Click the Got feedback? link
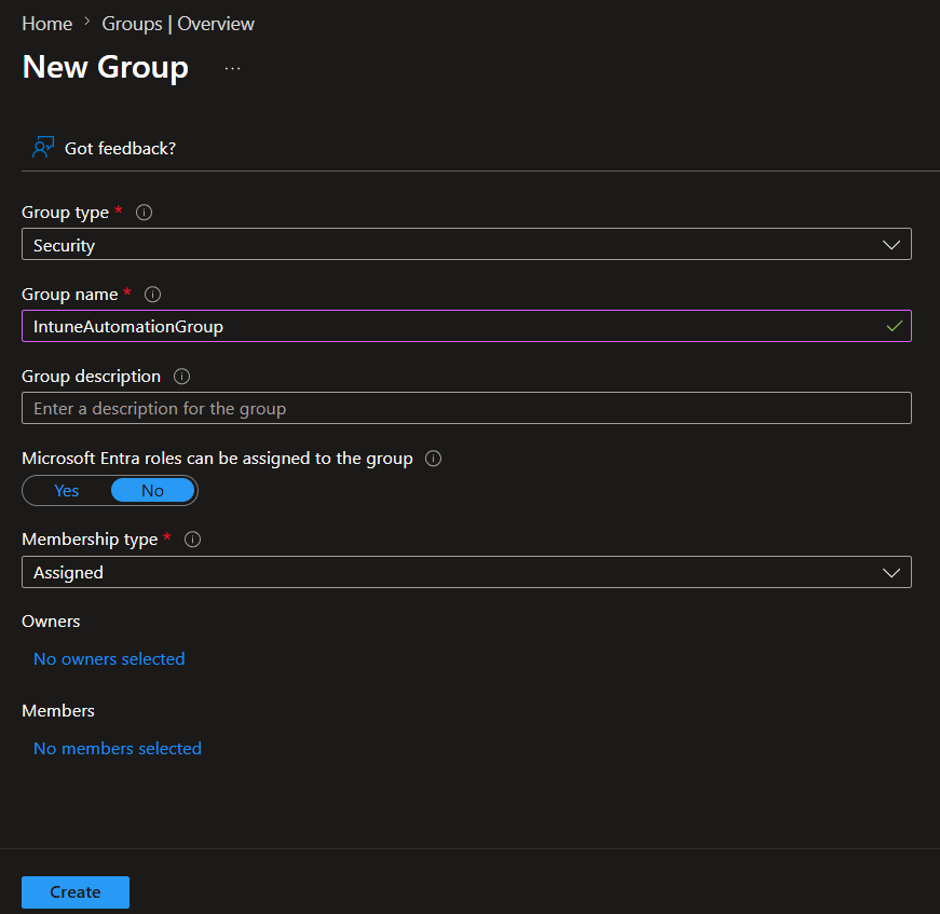940x914 pixels. [120, 149]
